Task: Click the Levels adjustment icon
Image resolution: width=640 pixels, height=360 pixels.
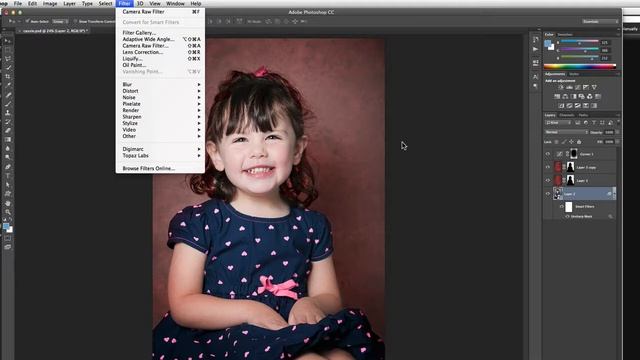Action: tap(569, 87)
